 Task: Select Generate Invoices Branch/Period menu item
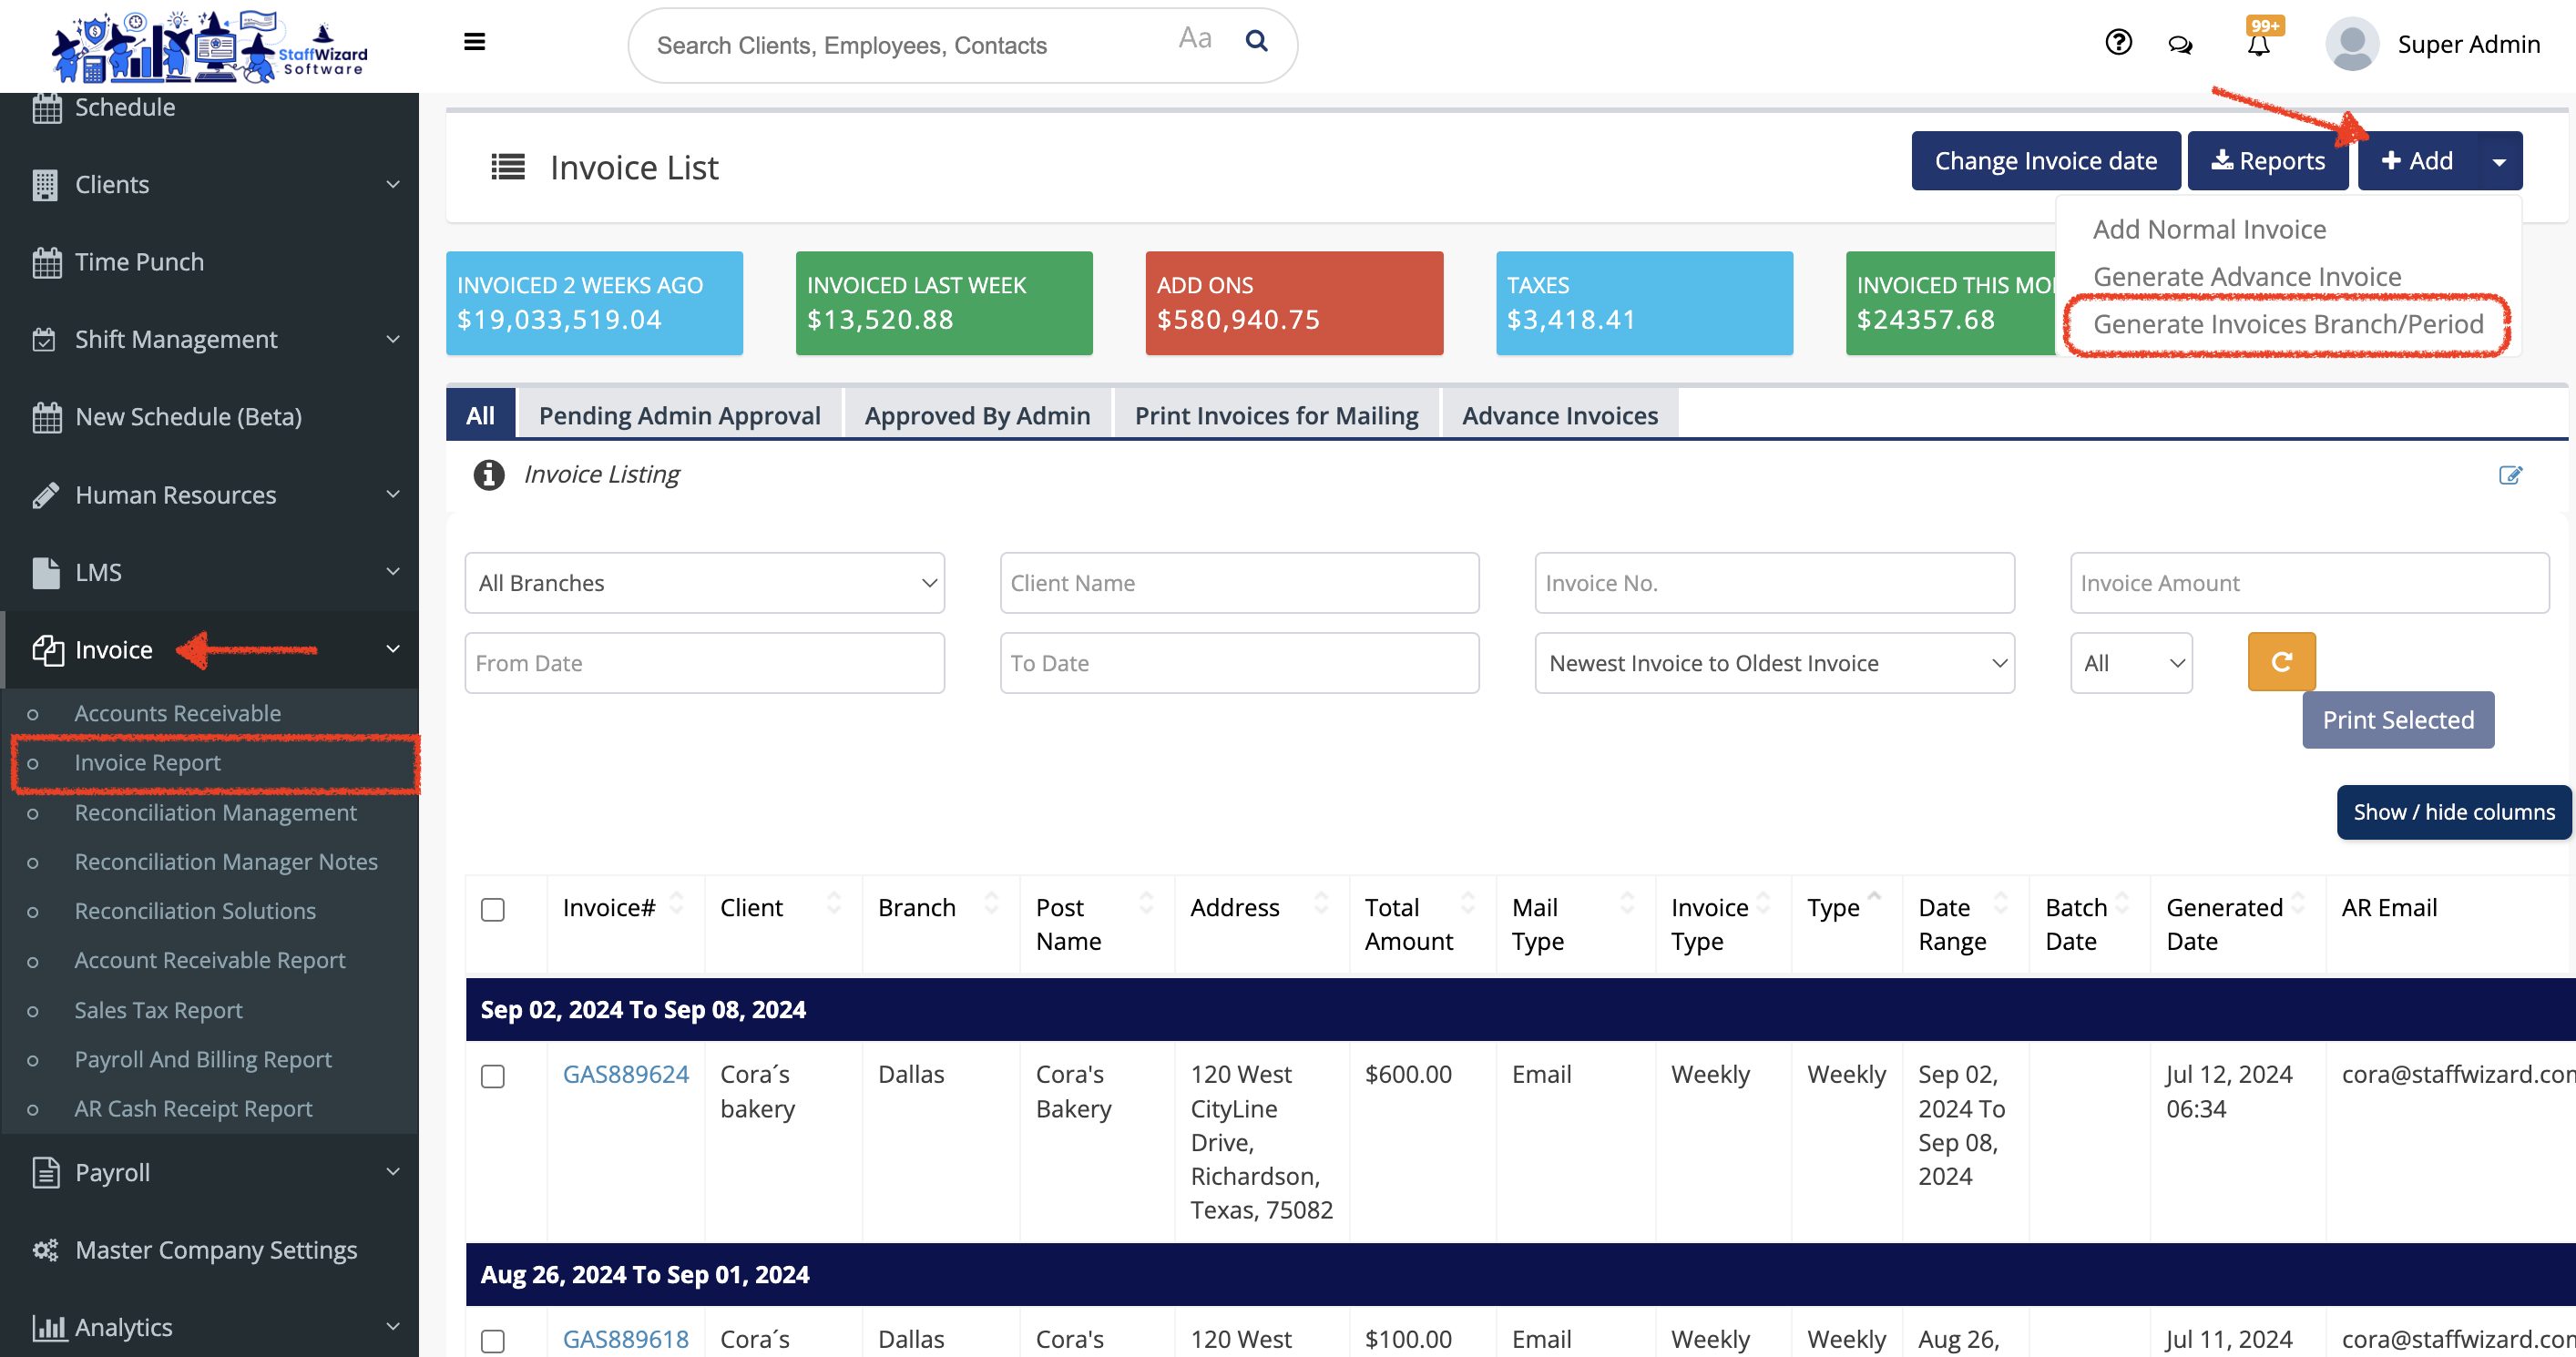[2287, 324]
